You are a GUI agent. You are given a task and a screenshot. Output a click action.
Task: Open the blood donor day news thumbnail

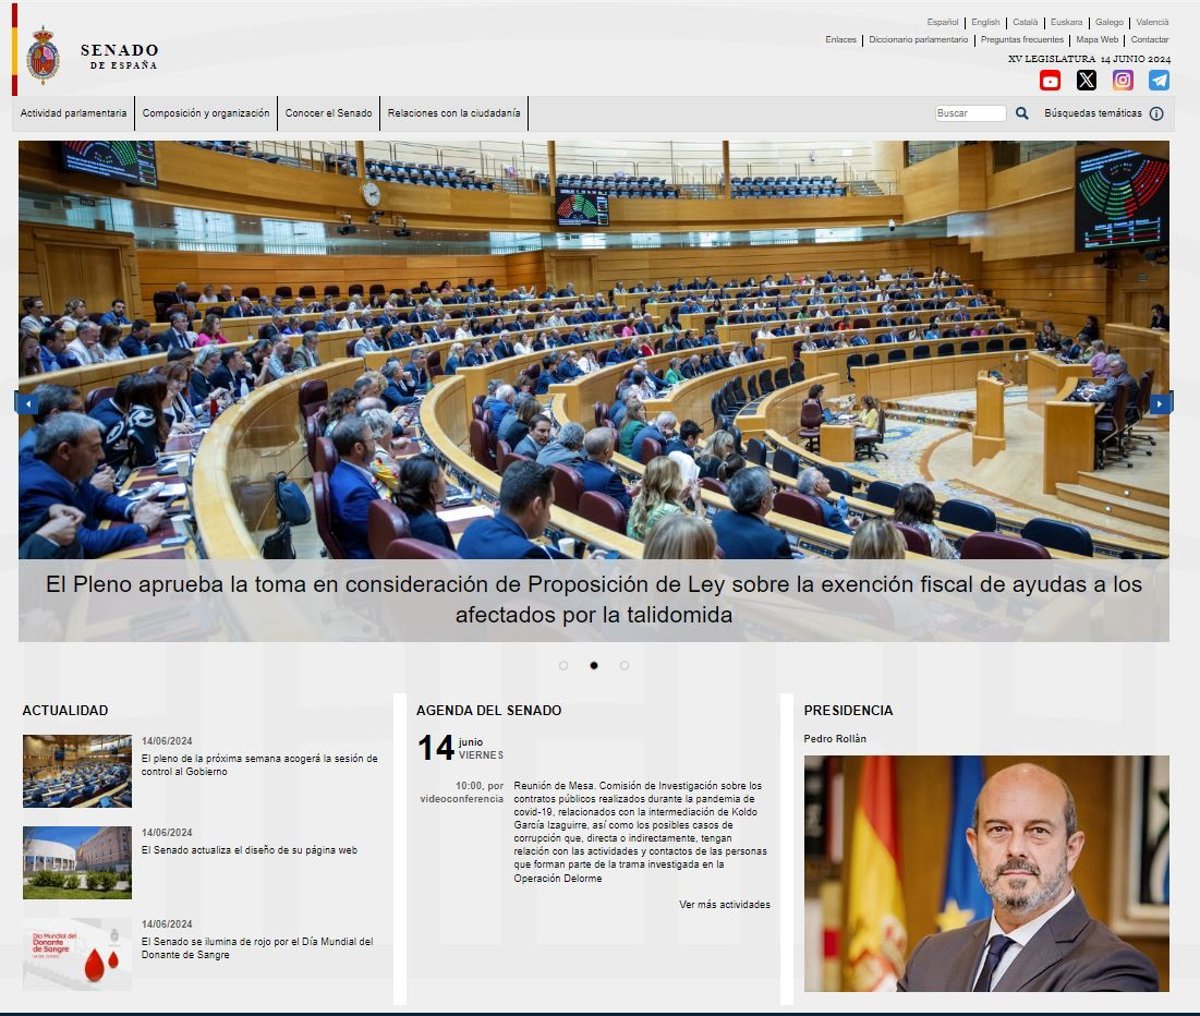[x=77, y=954]
